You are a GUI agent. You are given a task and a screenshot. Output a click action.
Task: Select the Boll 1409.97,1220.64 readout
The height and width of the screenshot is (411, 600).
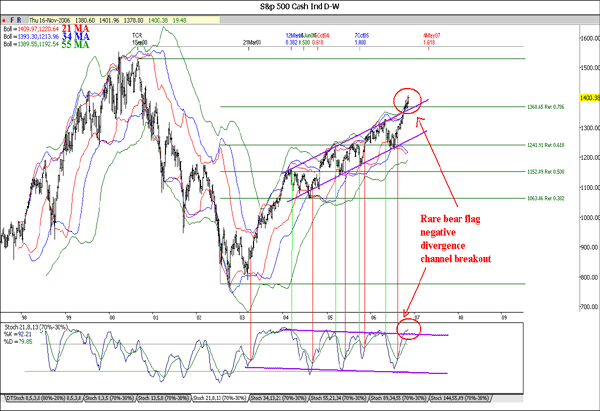(31, 29)
